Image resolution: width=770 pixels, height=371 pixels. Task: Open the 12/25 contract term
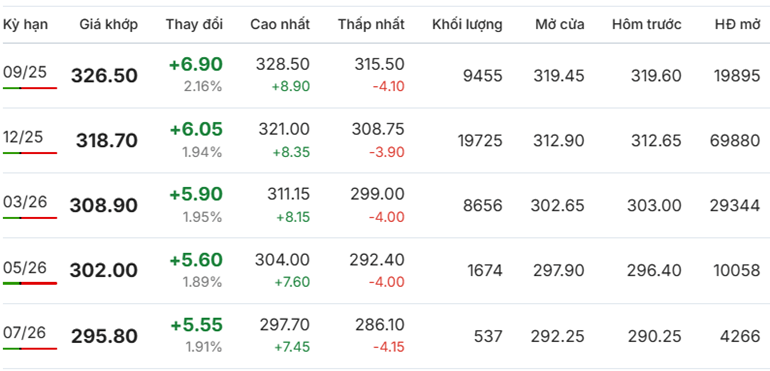(23, 137)
